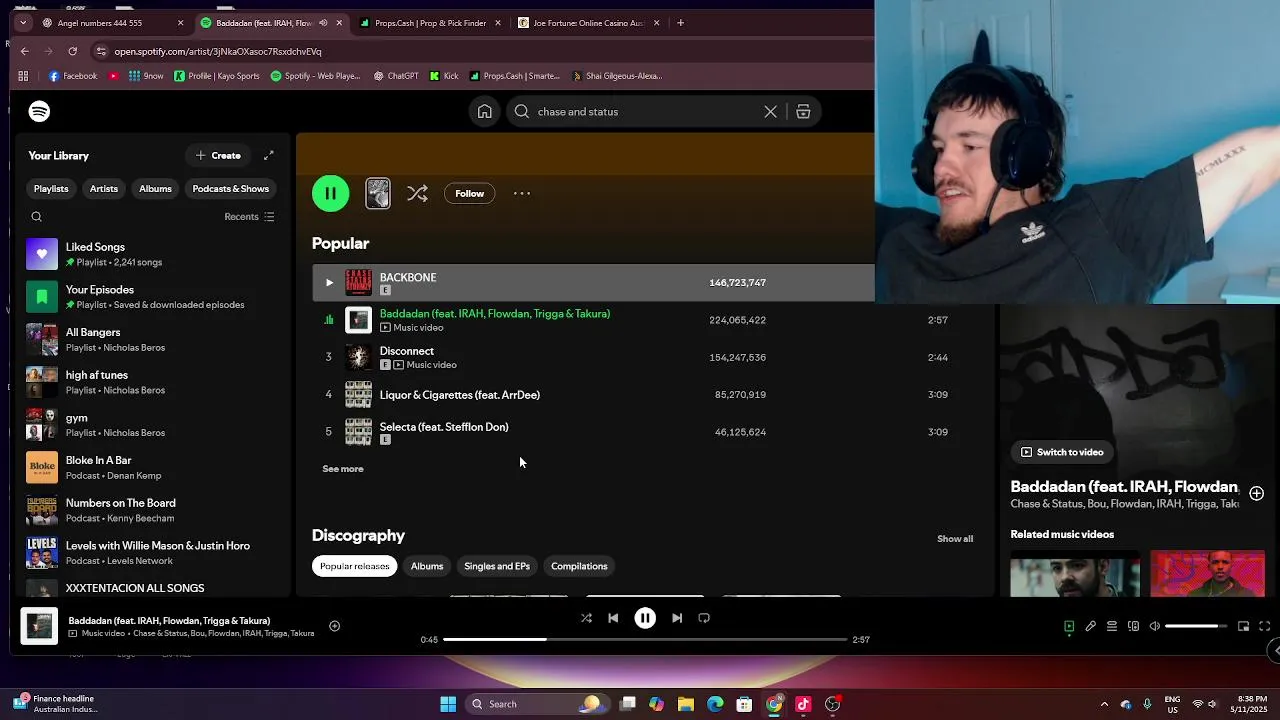Skip to previous track
Viewport: 1280px width, 720px height.
[x=613, y=619]
